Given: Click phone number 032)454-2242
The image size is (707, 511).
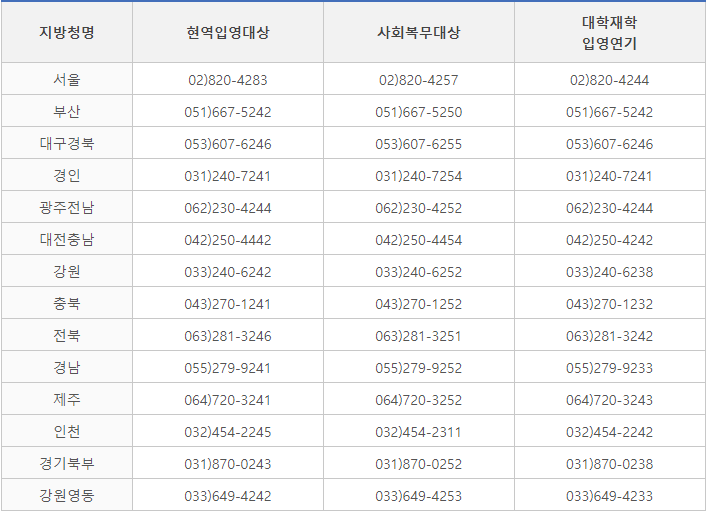Looking at the screenshot, I should 610,433.
